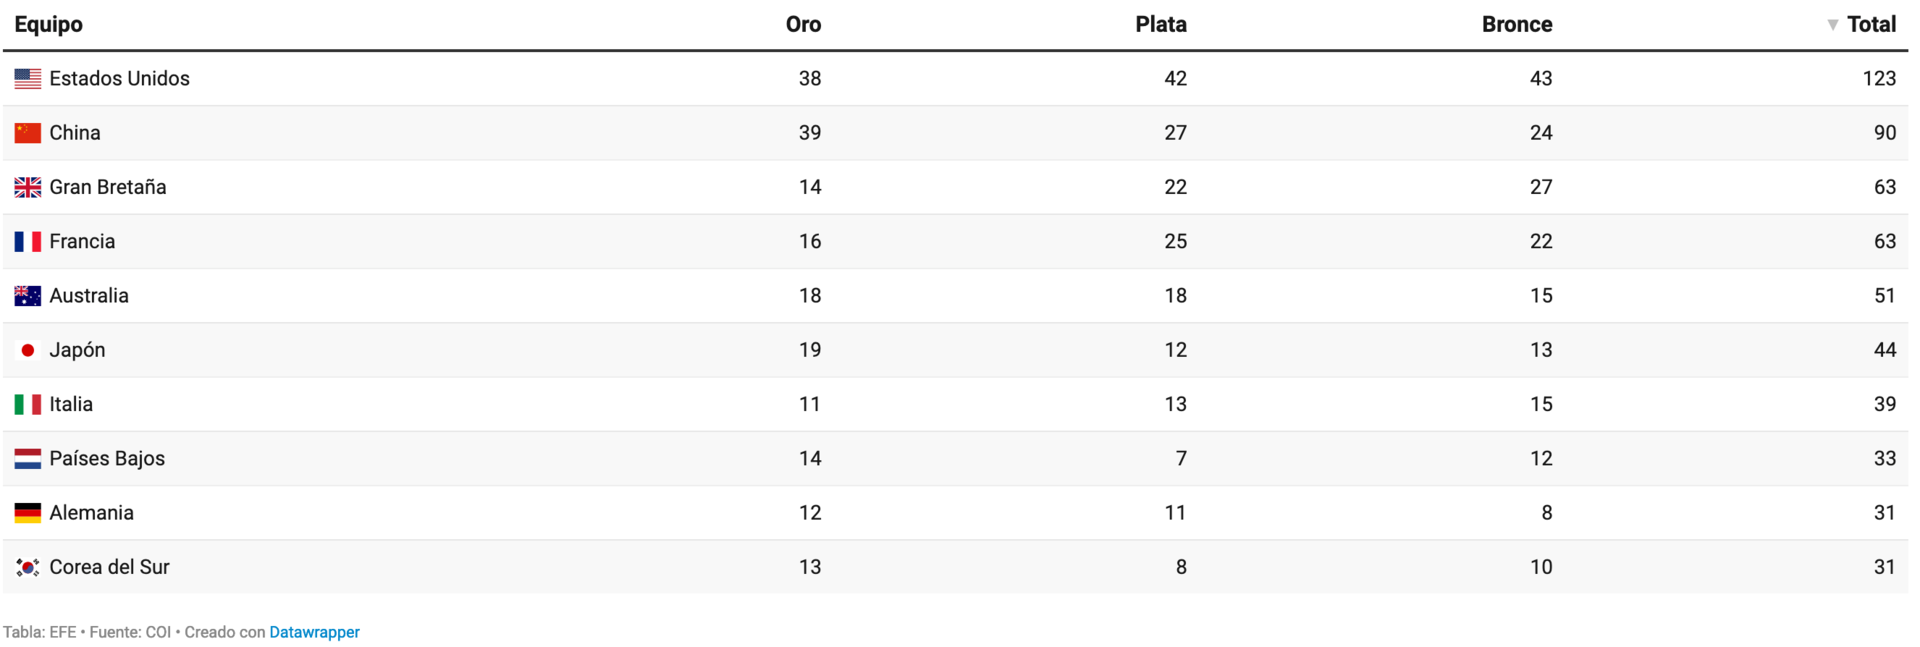Click the China flag icon

click(28, 133)
